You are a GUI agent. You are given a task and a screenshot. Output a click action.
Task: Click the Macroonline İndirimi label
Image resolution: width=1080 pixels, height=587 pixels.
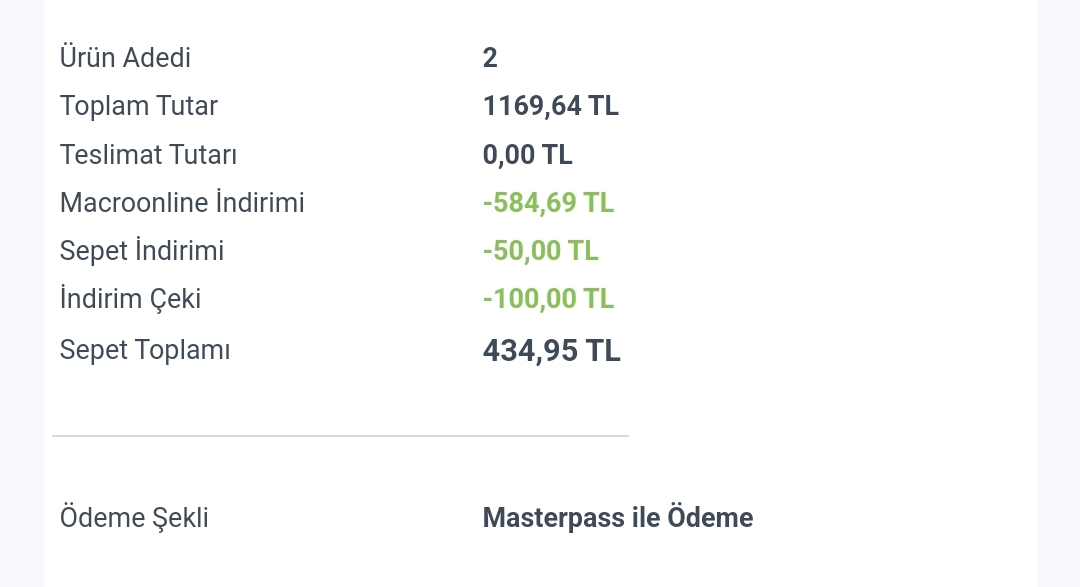(182, 203)
